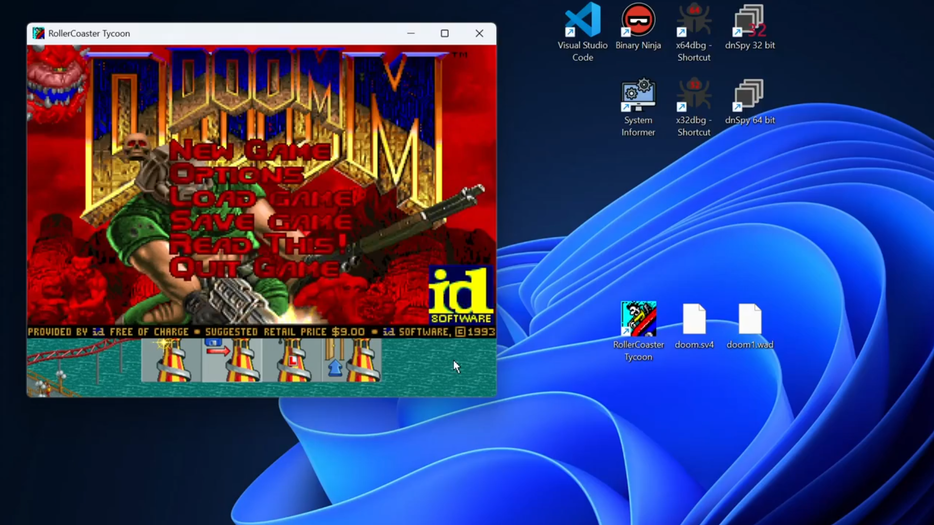
Task: Click the RollerCoaster Tycoon title bar app icon
Action: pos(39,33)
